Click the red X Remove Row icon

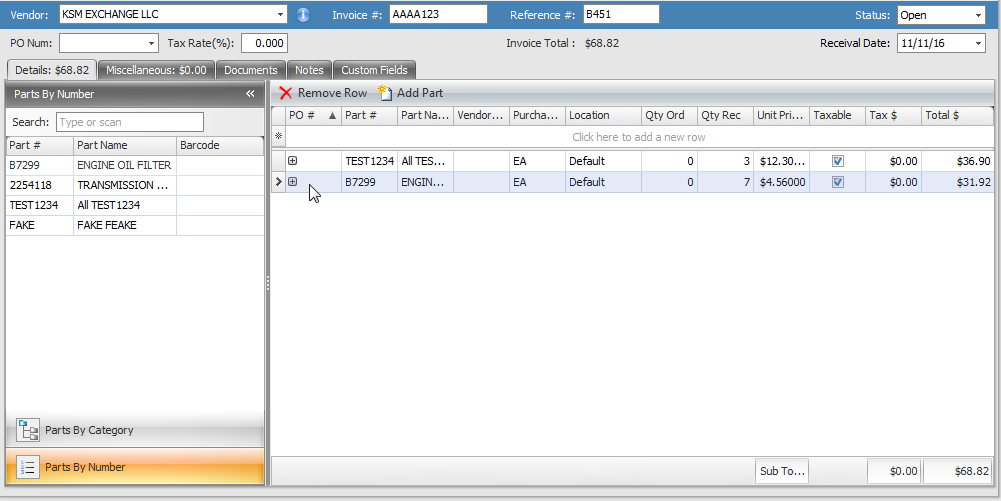[285, 93]
